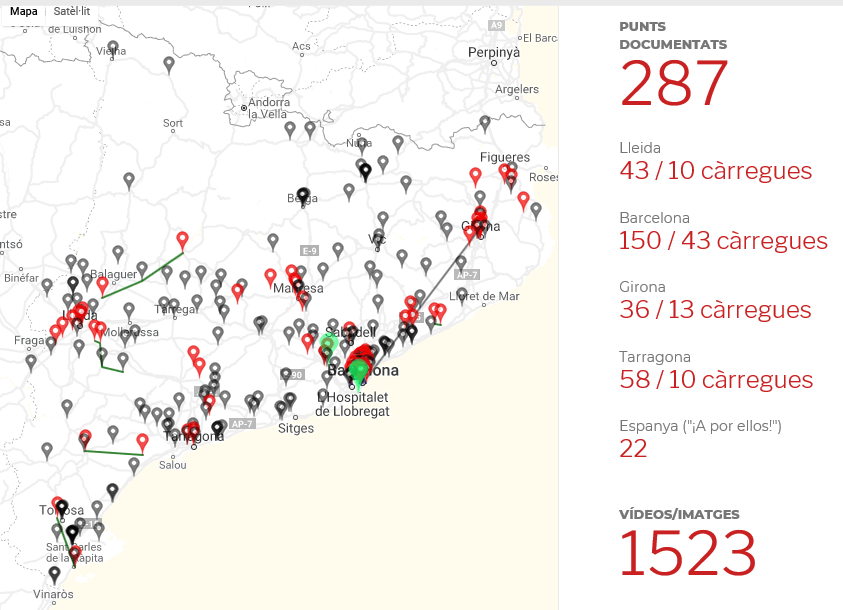Click the 1523 vídeos/imatges count

click(687, 553)
